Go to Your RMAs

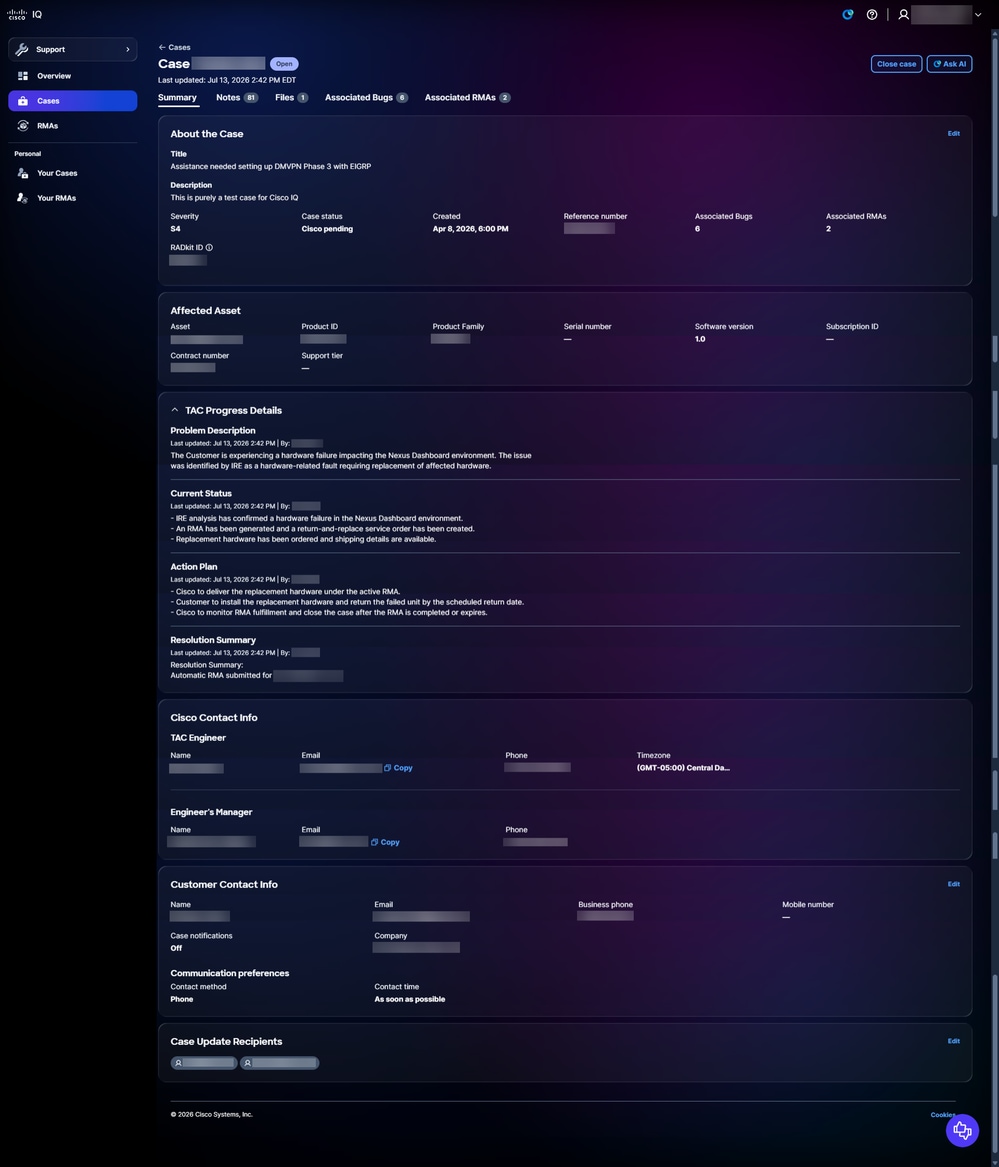coord(72,198)
